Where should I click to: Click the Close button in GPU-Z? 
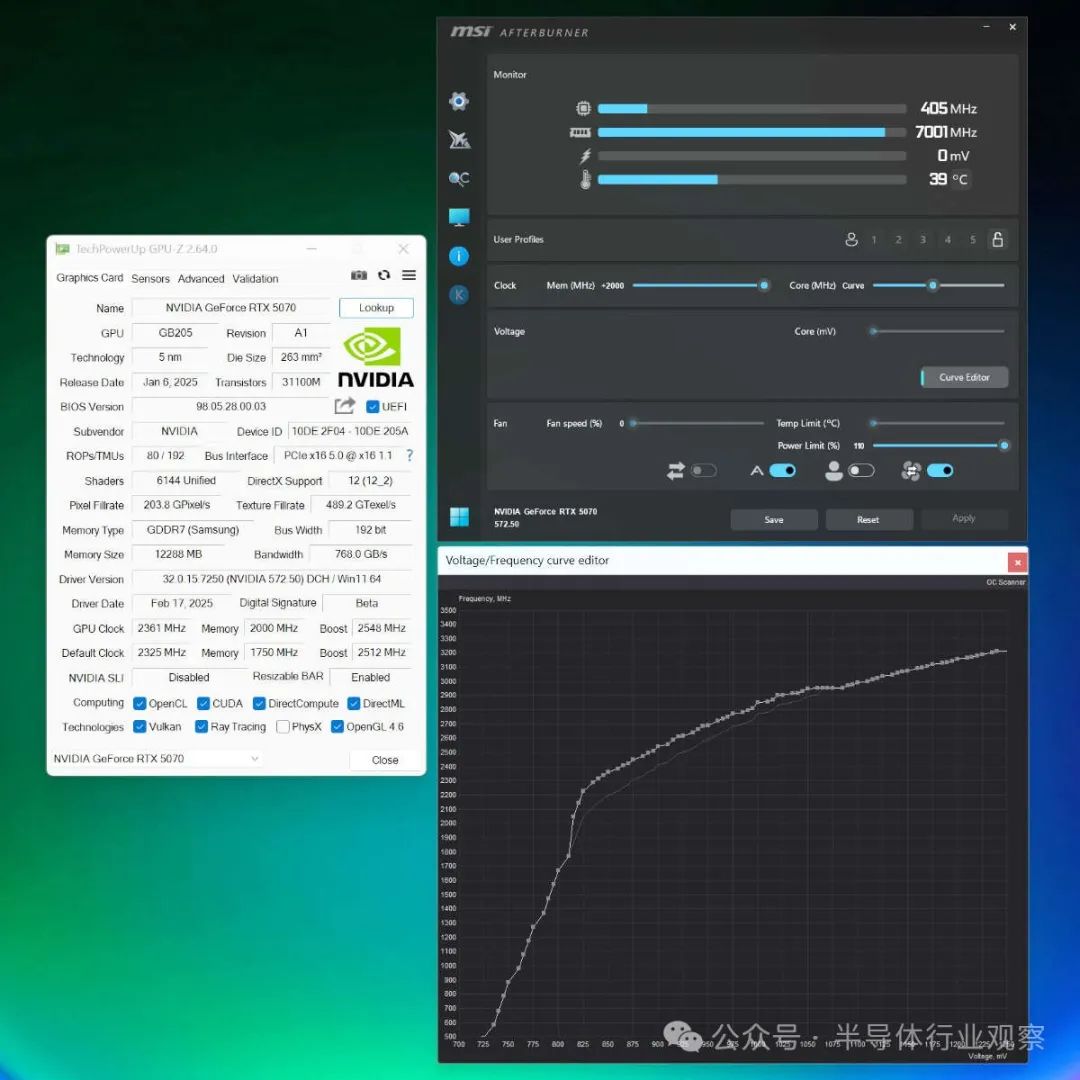pos(385,760)
